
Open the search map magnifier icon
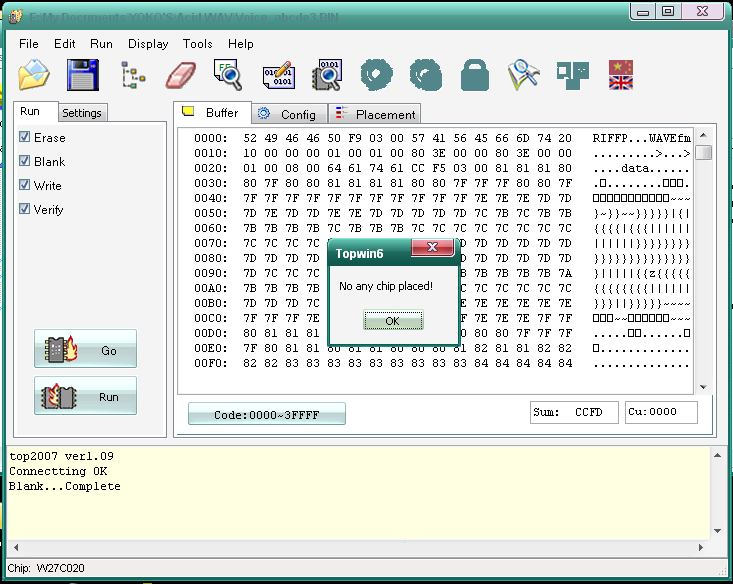(x=524, y=75)
